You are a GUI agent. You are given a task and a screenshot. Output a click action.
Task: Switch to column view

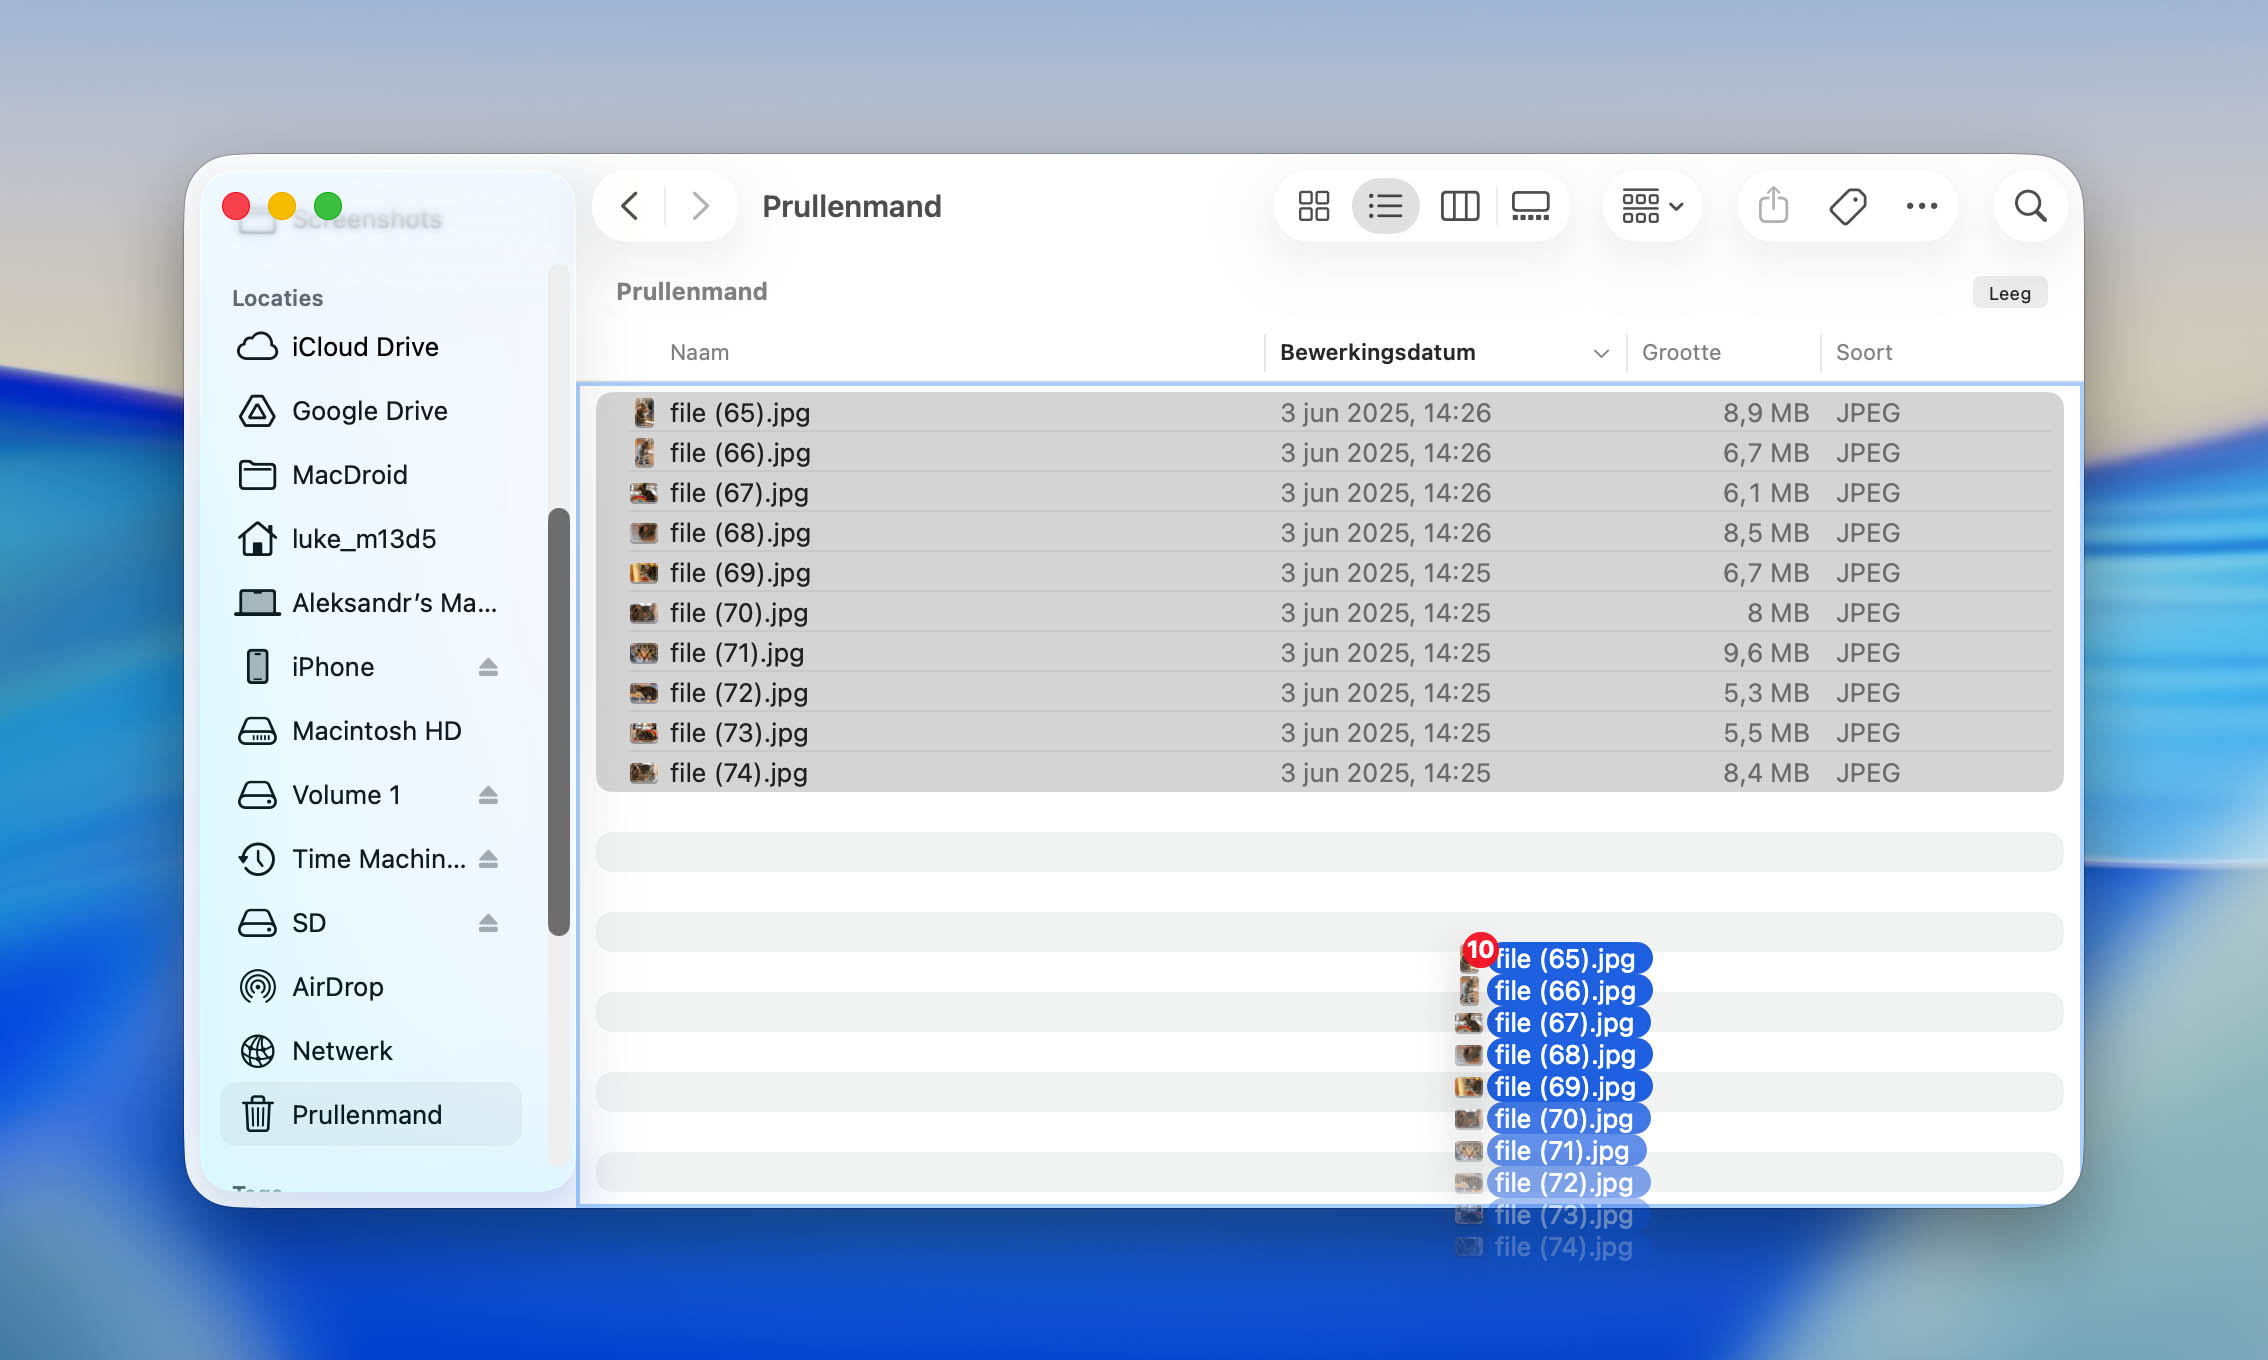coord(1459,206)
